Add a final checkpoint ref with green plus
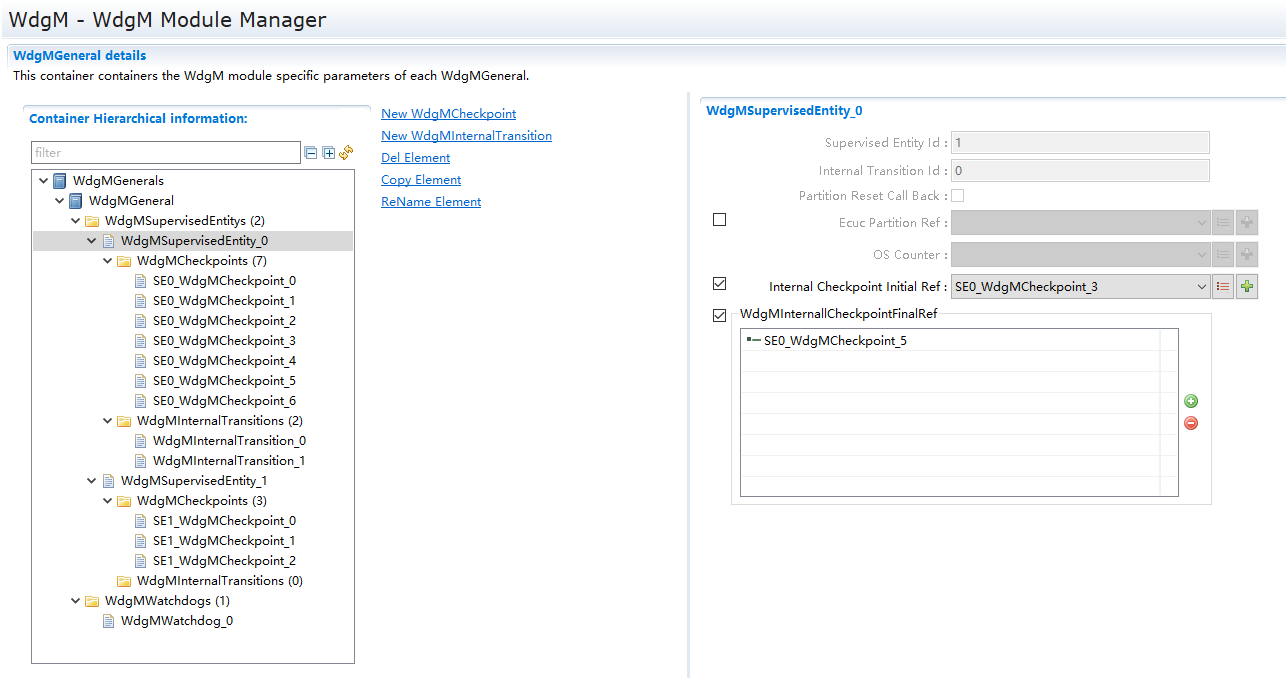 1191,401
